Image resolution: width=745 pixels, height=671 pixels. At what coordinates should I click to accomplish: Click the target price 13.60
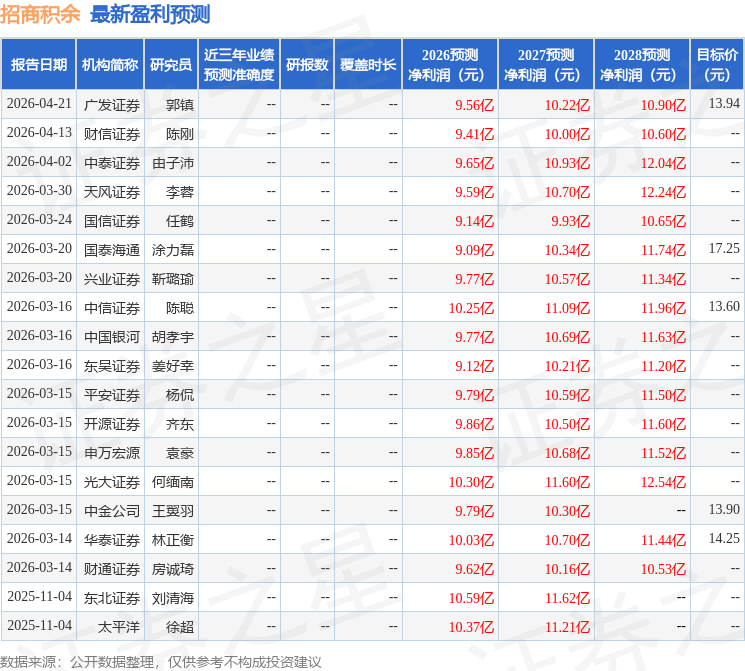pyautogui.click(x=724, y=306)
